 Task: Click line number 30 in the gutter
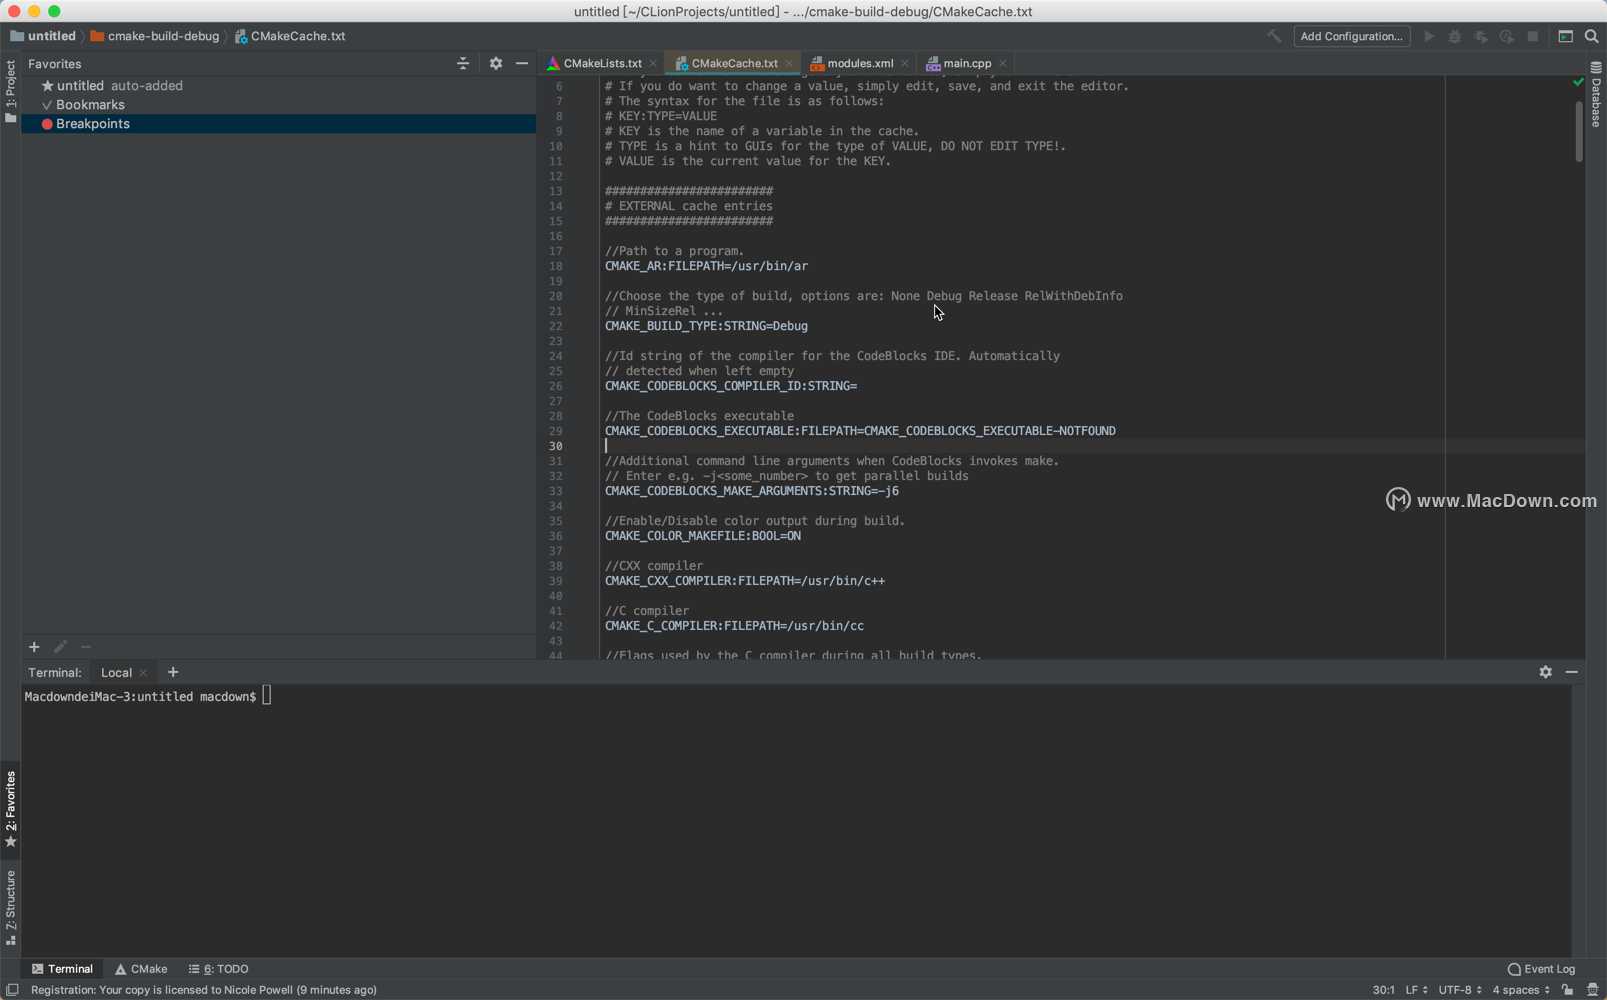[x=555, y=446]
